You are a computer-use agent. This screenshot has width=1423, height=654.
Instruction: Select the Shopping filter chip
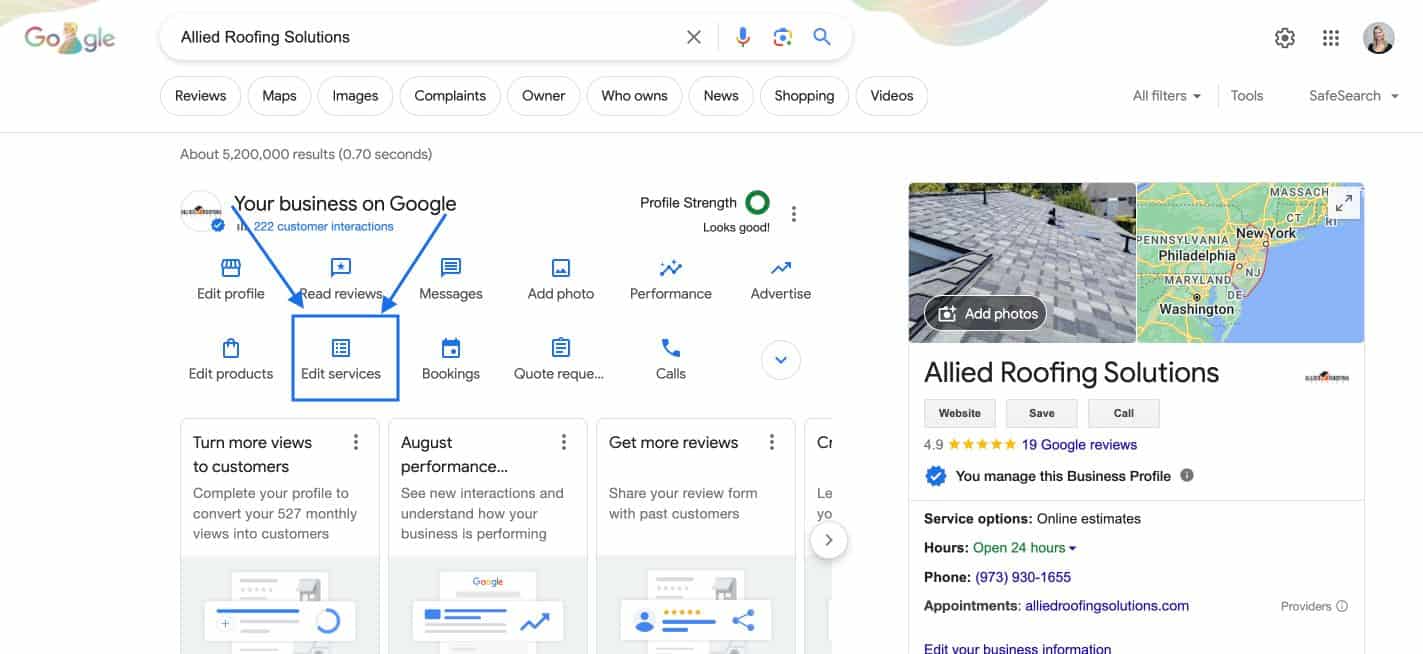[x=804, y=96]
